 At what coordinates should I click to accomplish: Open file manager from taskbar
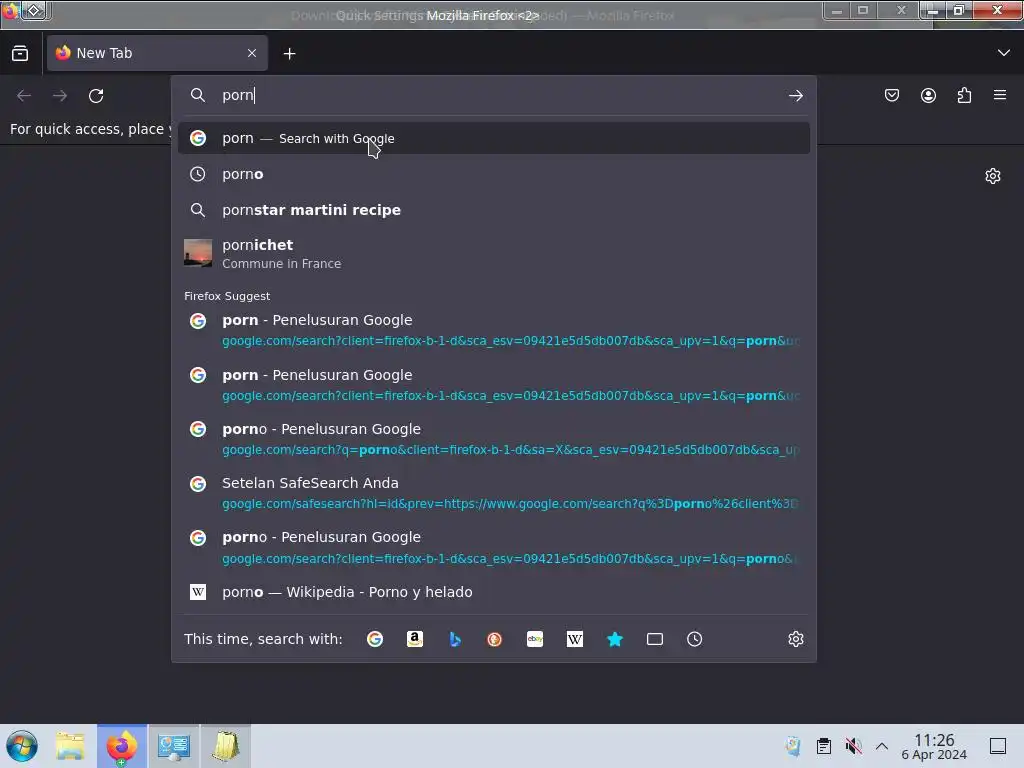(x=70, y=746)
